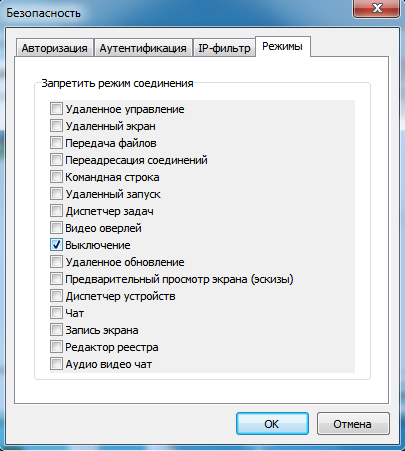Tick the Аудио видео чат checkbox

[56, 364]
